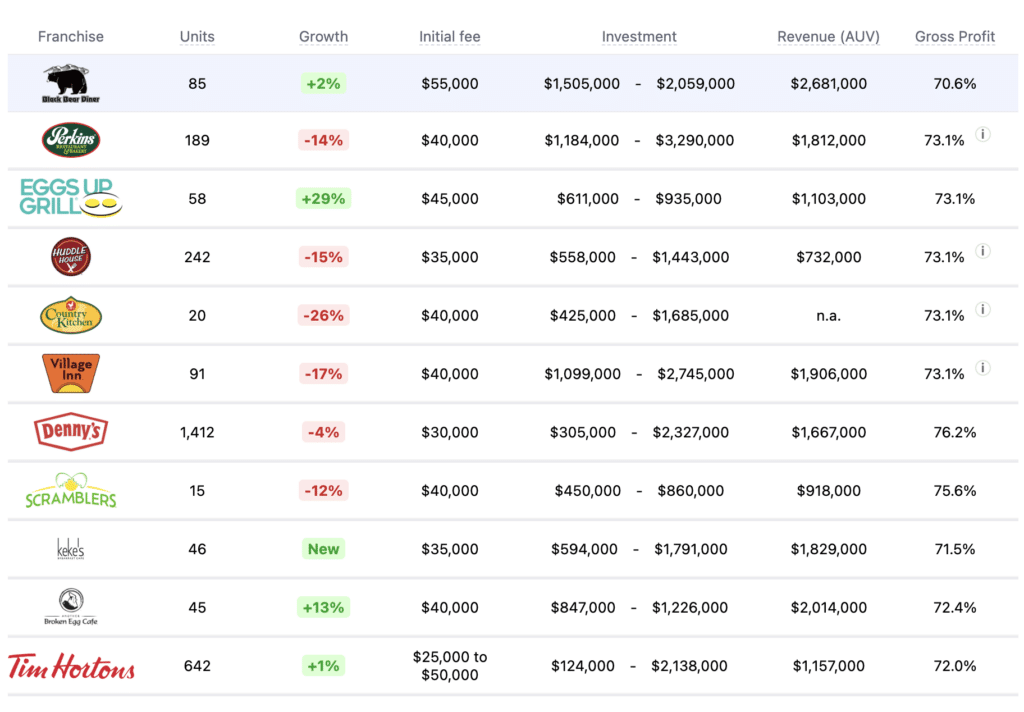Click the Country Kitchen logo
Viewport: 1024px width, 712px height.
[71, 315]
